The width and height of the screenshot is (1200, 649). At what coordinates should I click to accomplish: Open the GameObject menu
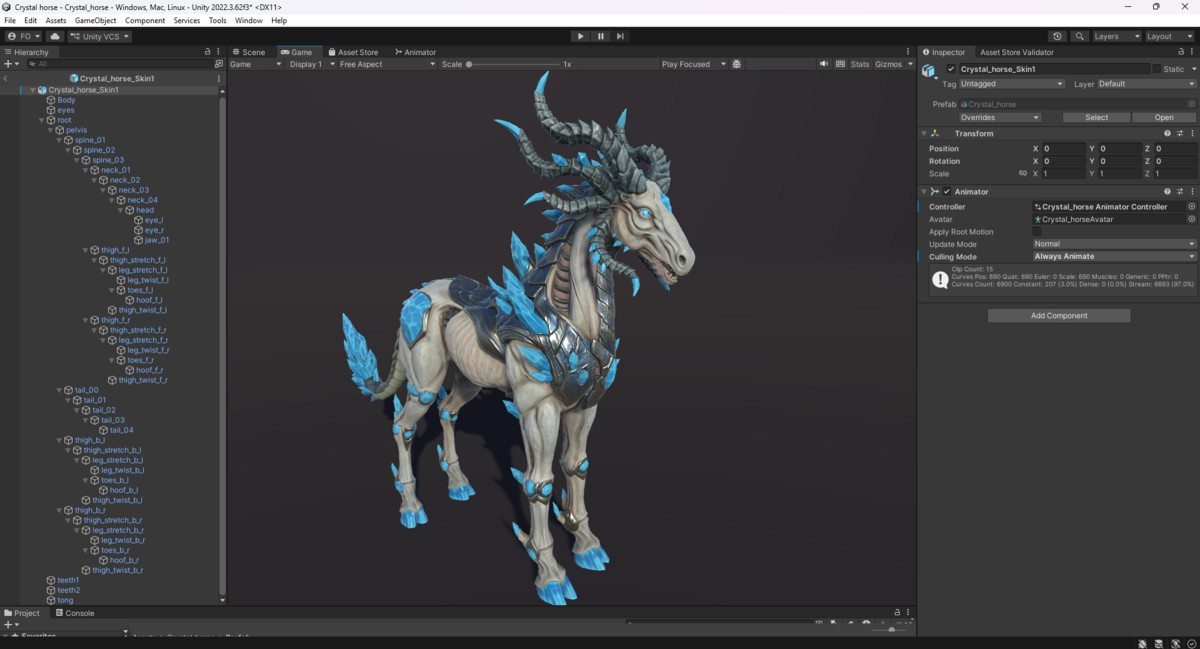pos(96,20)
